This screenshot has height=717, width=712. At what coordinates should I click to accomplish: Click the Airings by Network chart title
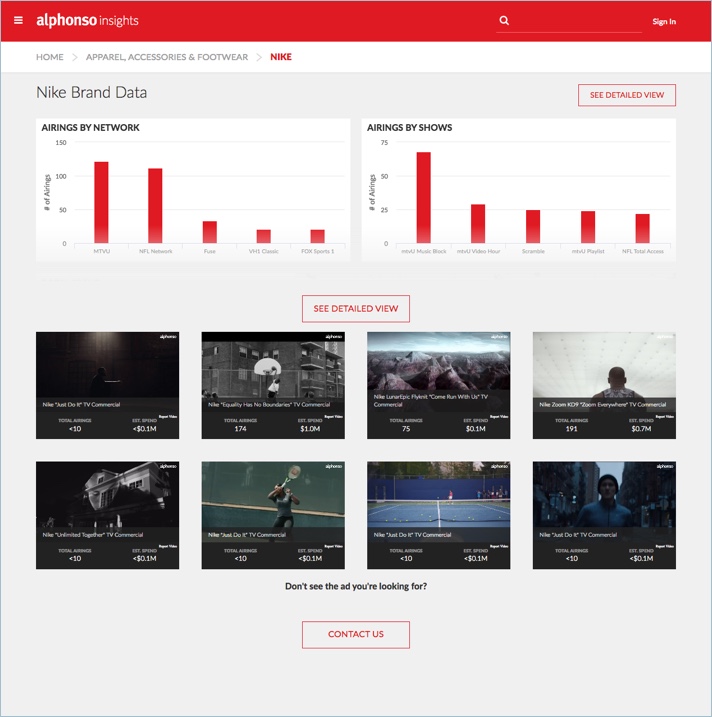[x=91, y=128]
